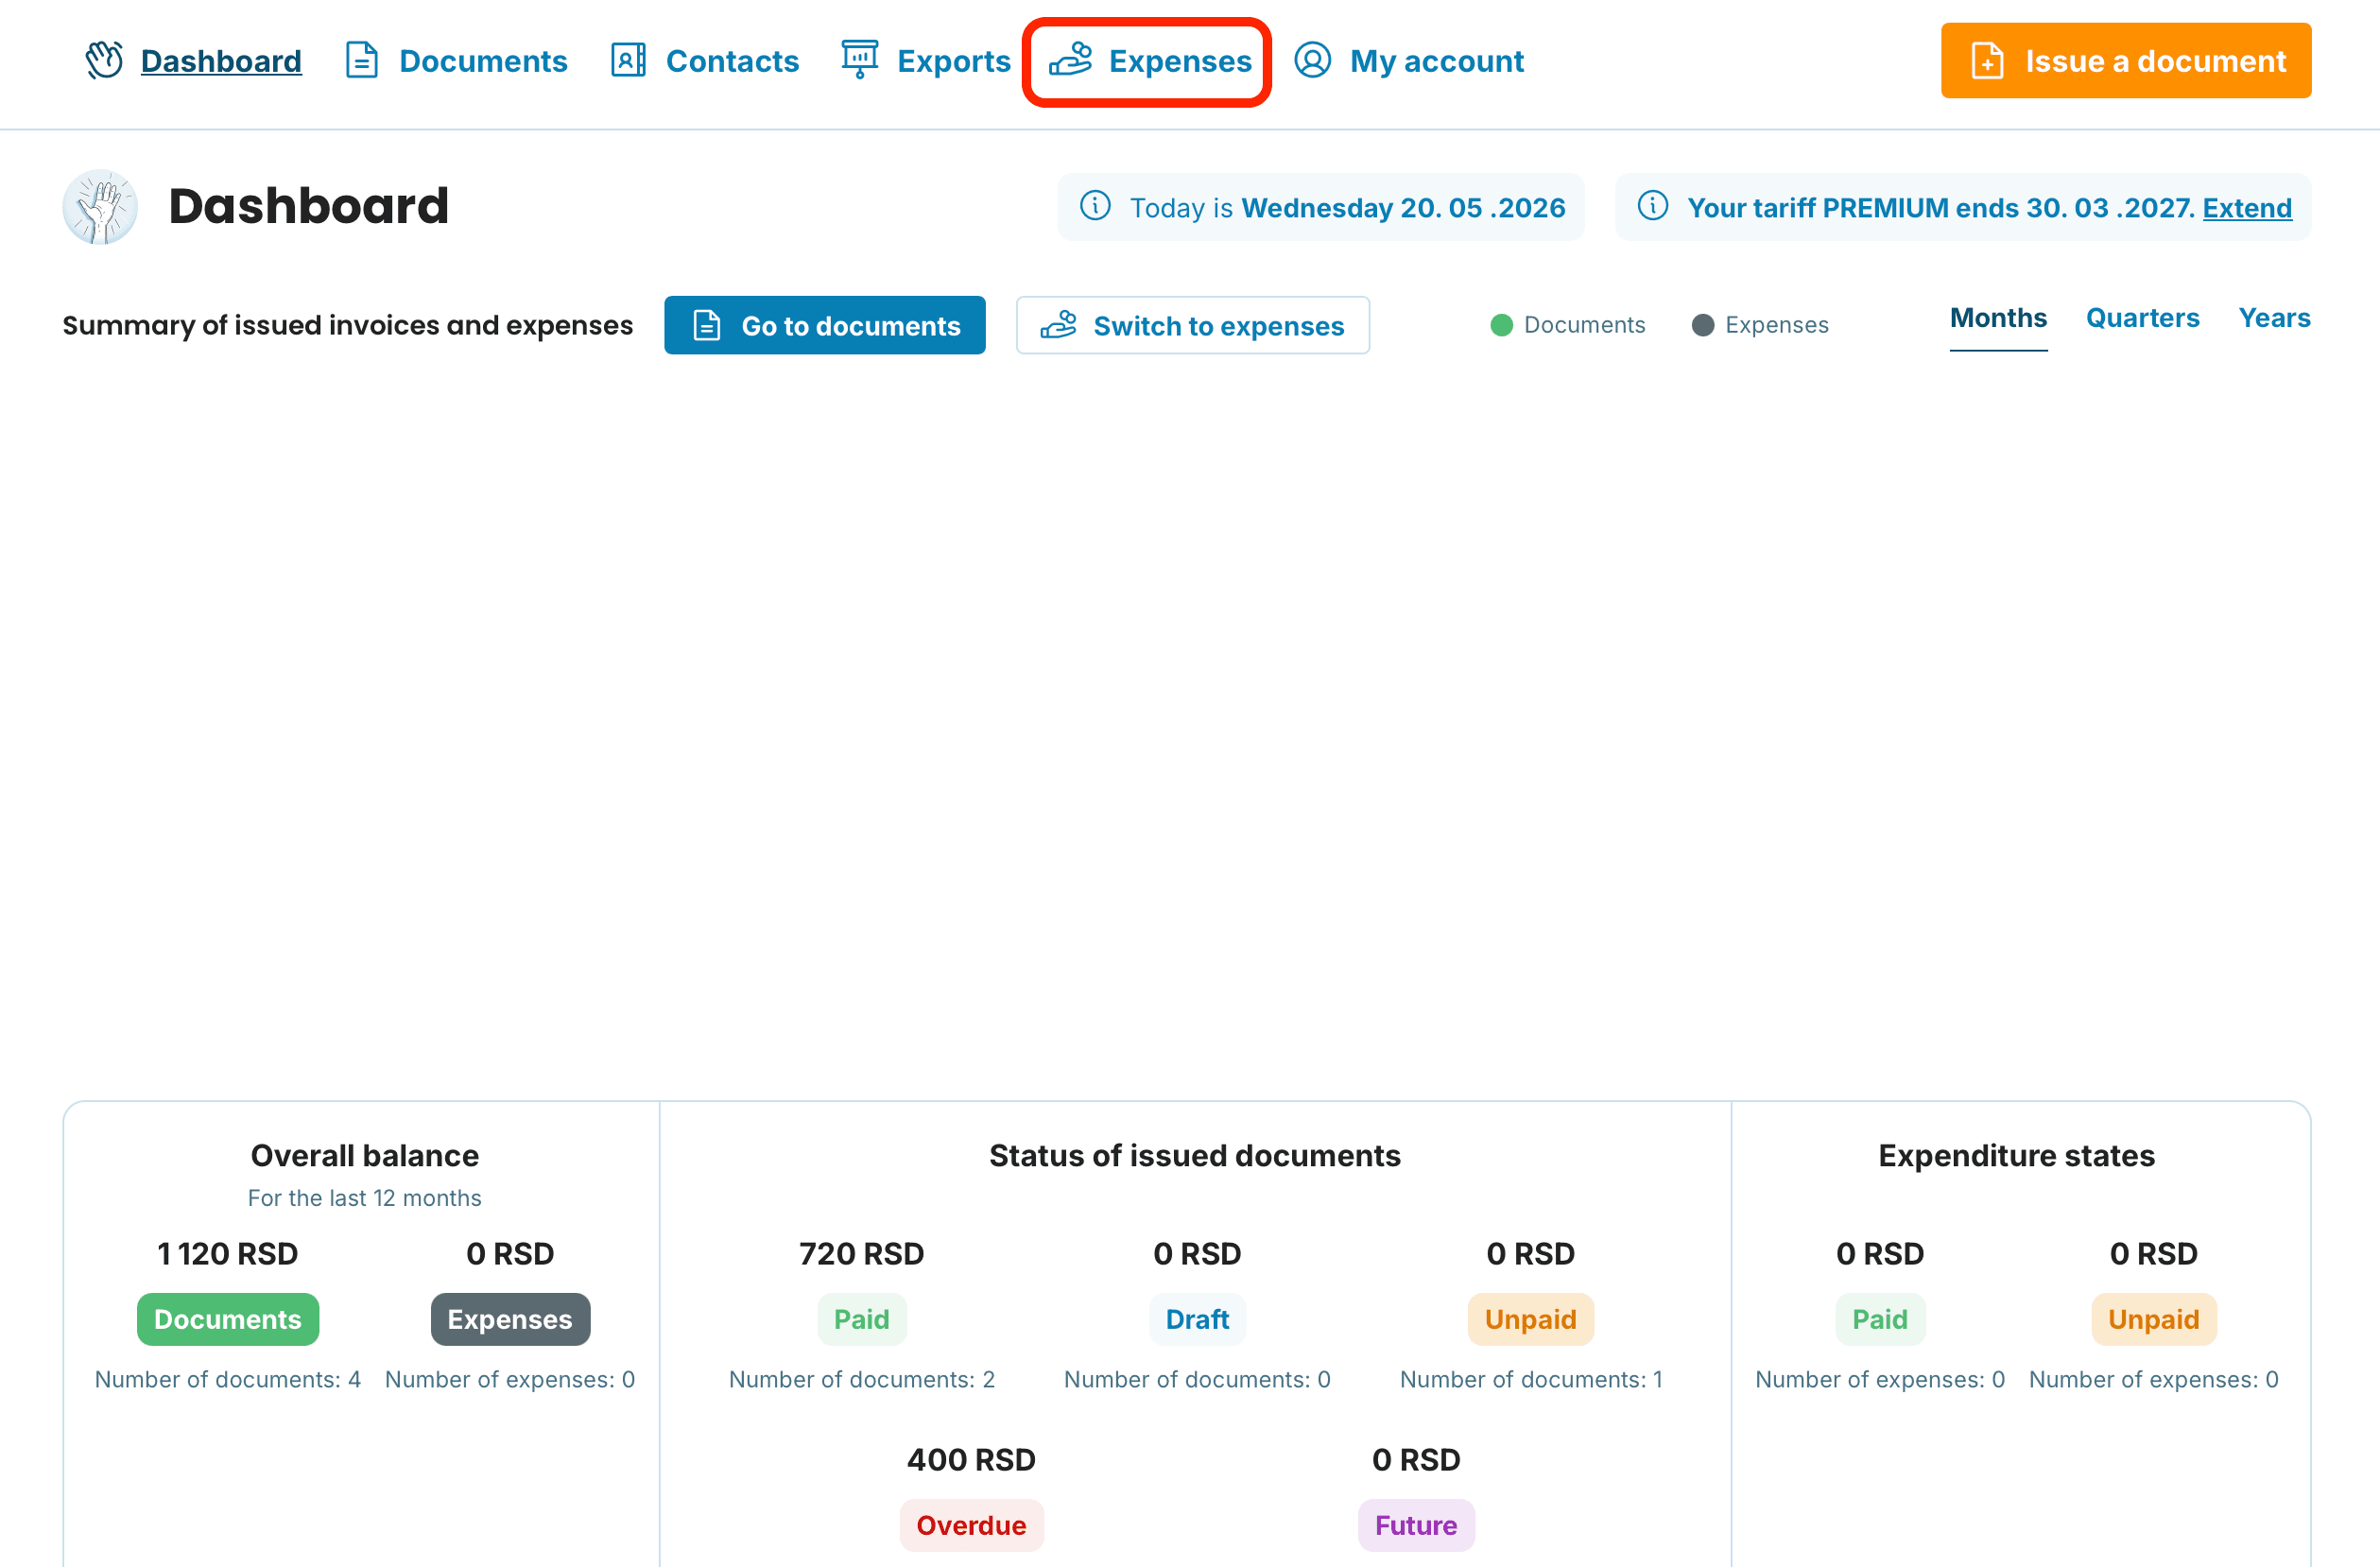Click the info icon beside today's date
2380x1567 pixels.
pyautogui.click(x=1095, y=206)
